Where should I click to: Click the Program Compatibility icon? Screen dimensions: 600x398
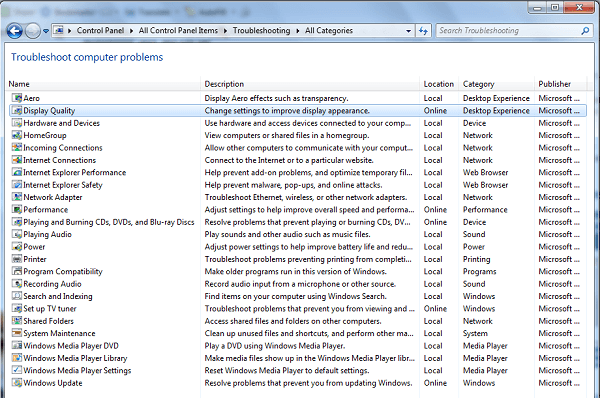point(17,271)
